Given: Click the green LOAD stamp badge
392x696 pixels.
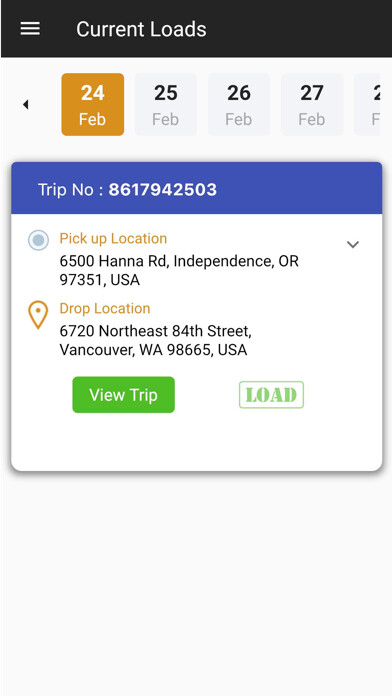Looking at the screenshot, I should (x=271, y=395).
